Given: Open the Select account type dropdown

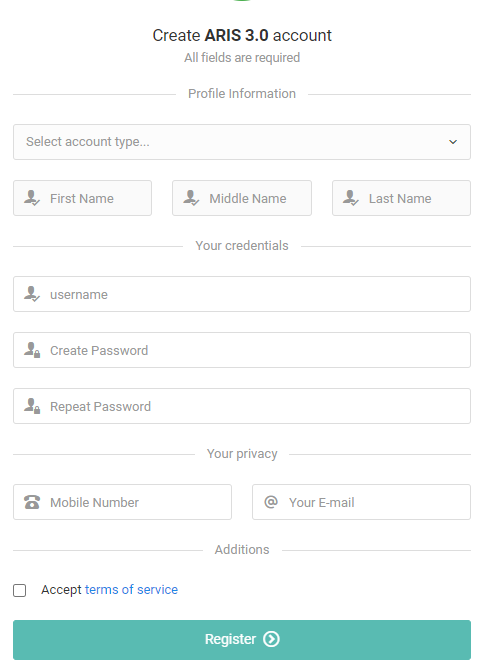Looking at the screenshot, I should 242,142.
